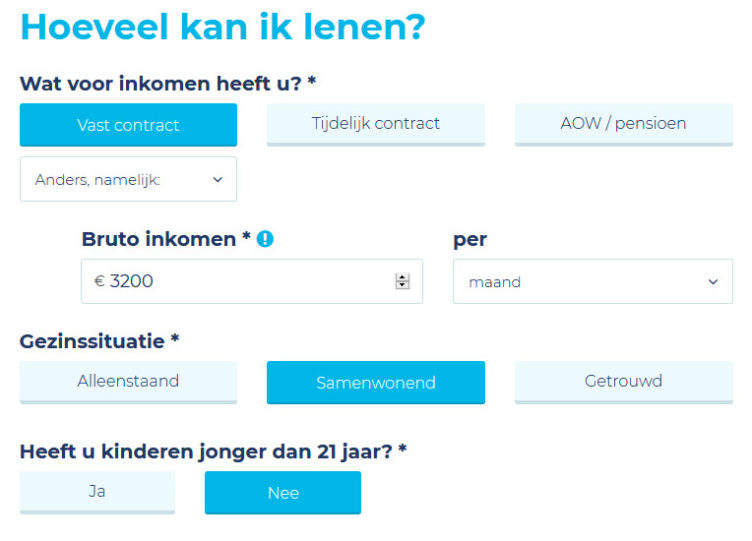Select the AOW / pensioen option

tap(623, 124)
